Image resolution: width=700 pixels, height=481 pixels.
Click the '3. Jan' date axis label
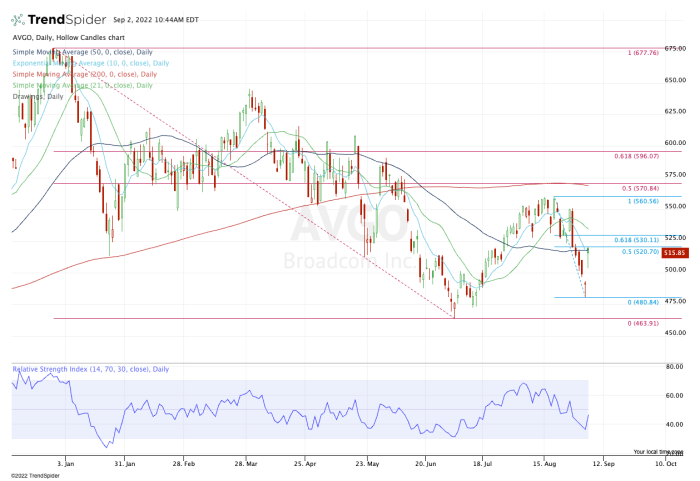click(x=66, y=464)
